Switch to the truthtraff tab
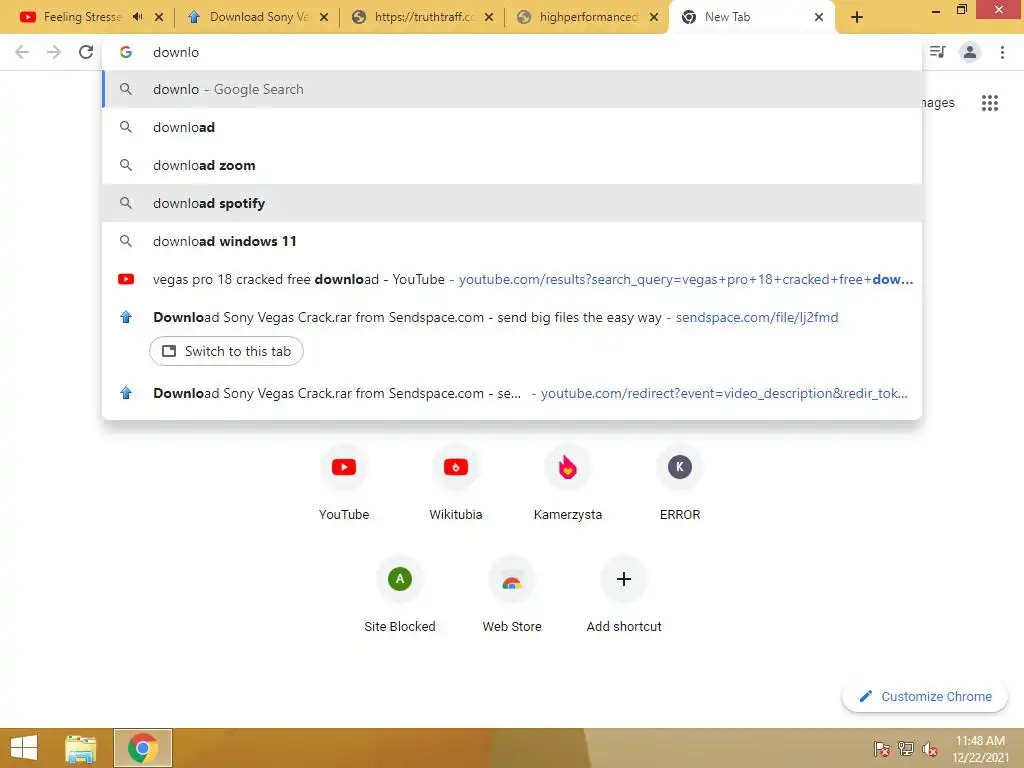The height and width of the screenshot is (768, 1024). click(x=424, y=17)
